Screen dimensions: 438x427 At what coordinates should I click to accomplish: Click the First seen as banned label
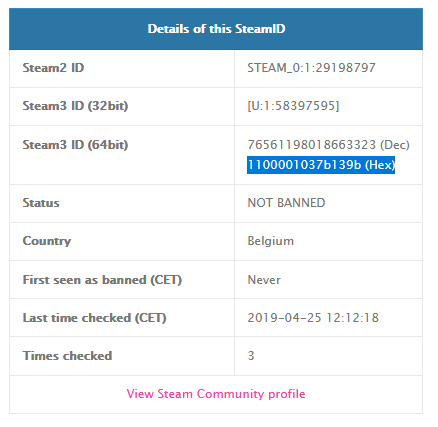(x=102, y=280)
